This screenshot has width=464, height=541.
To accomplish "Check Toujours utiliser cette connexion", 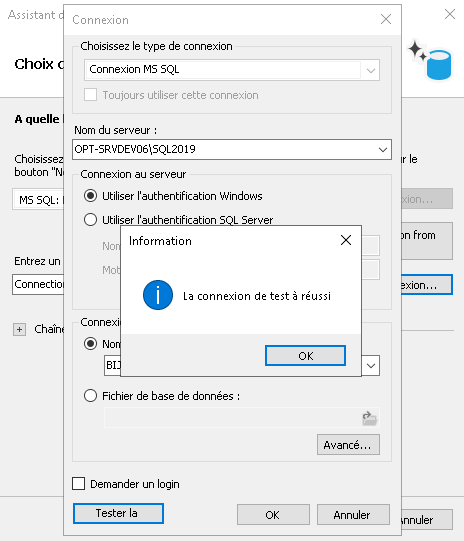I will click(x=90, y=95).
